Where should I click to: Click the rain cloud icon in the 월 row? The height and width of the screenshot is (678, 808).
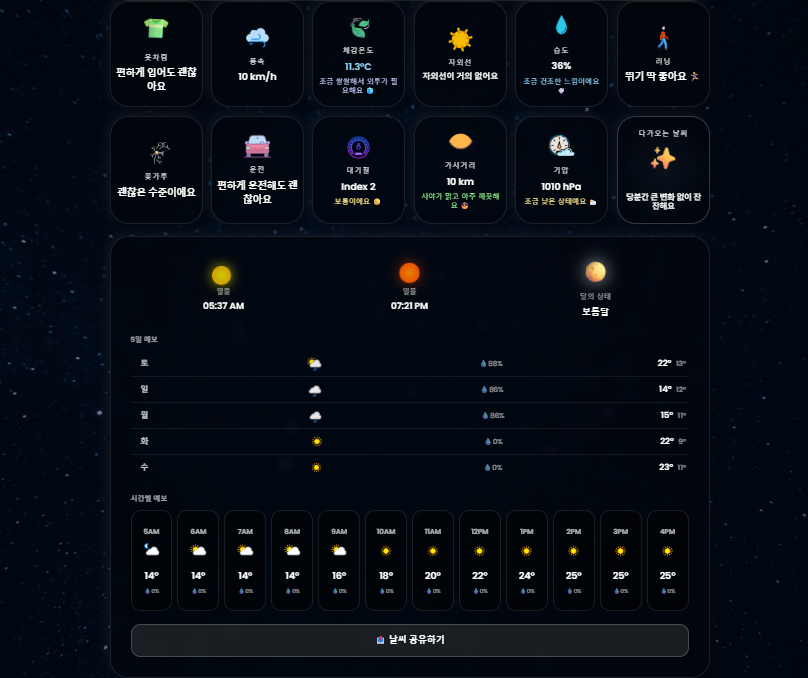(315, 416)
